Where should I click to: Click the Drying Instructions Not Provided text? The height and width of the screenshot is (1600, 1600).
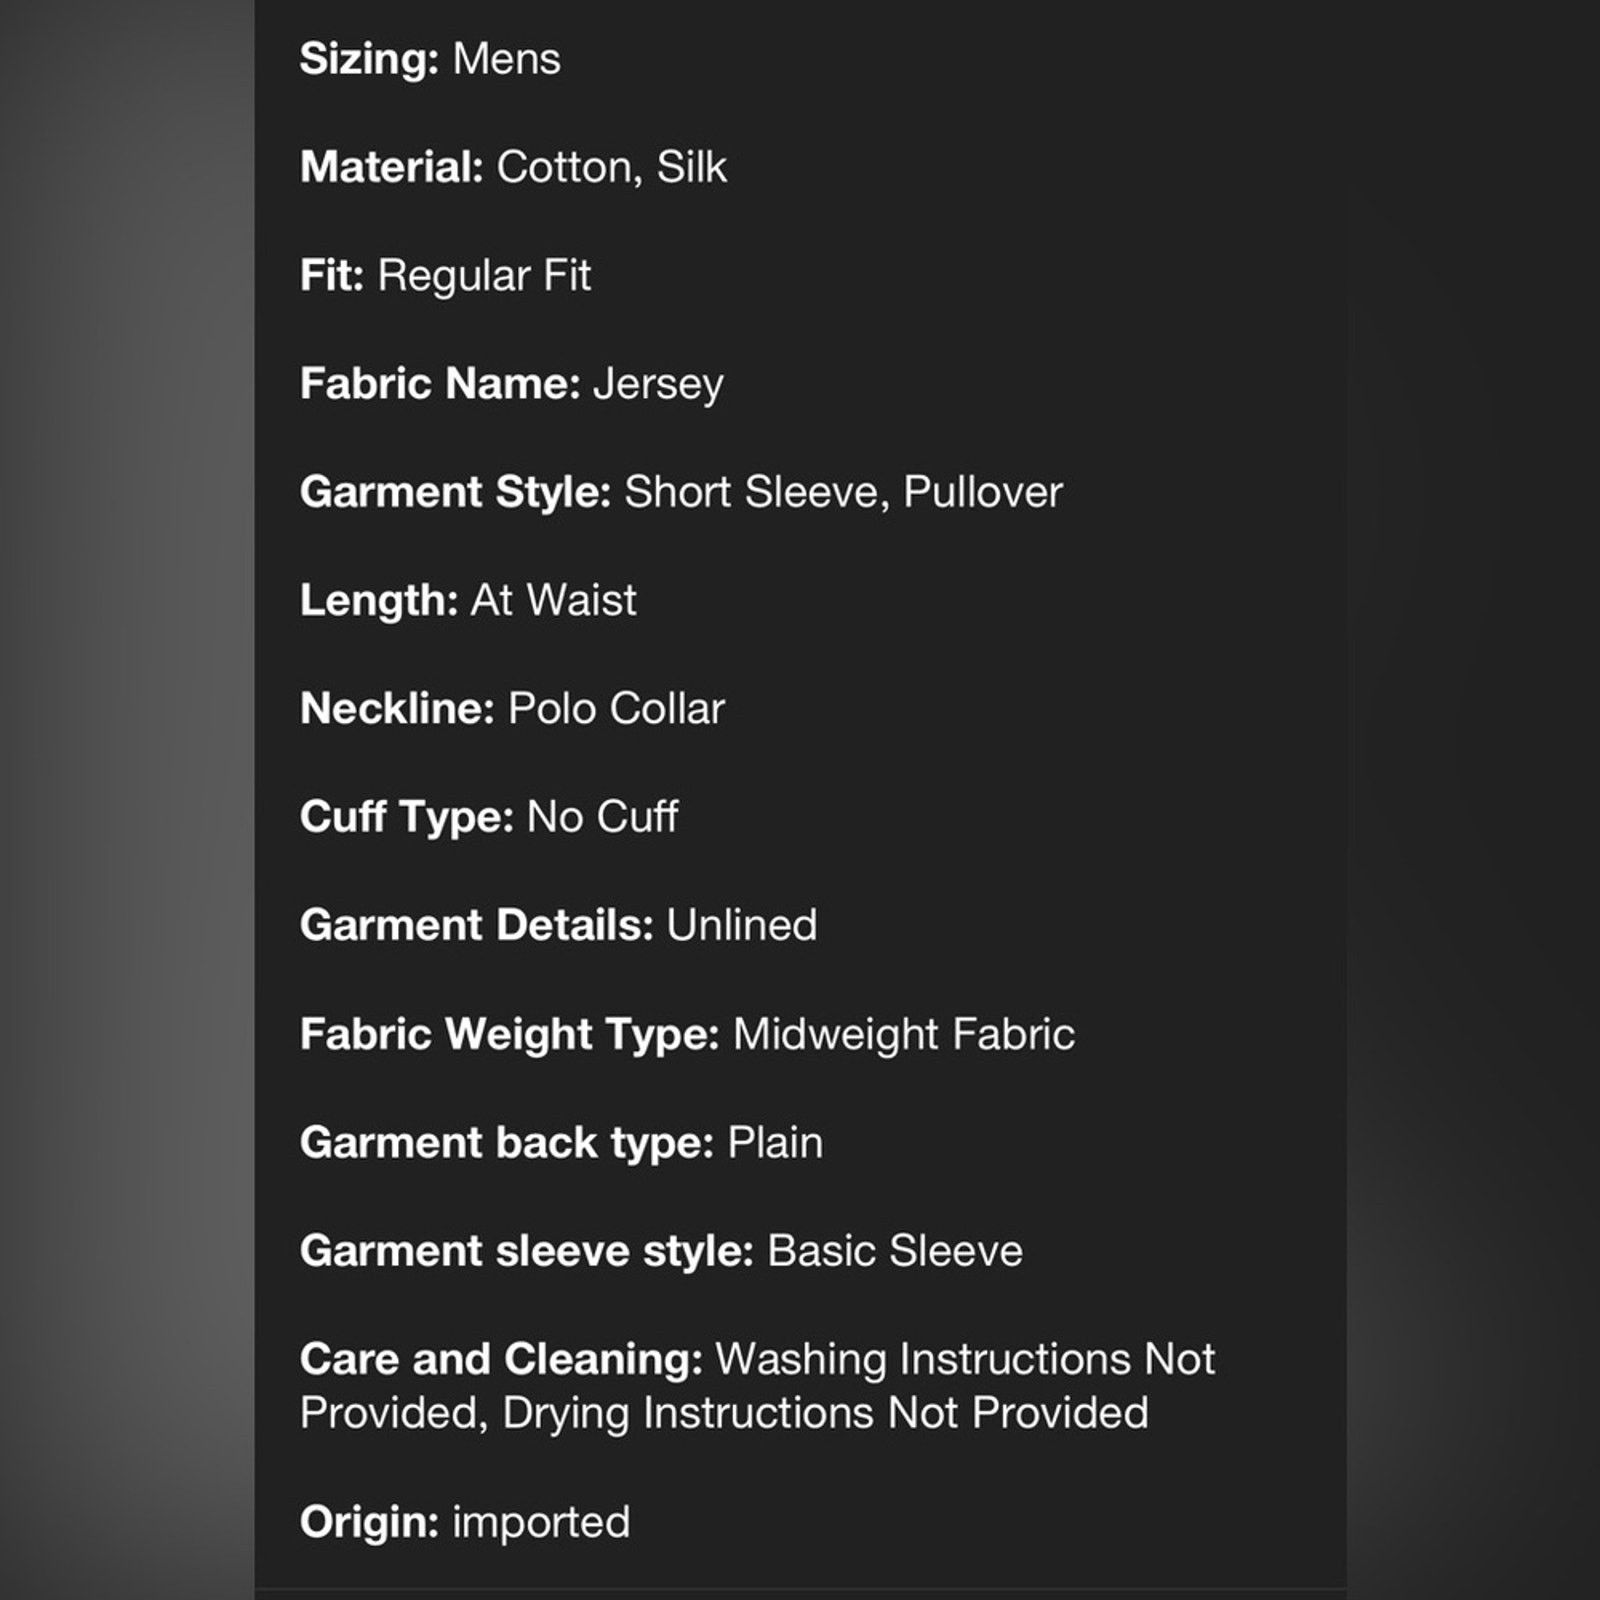coord(825,1414)
